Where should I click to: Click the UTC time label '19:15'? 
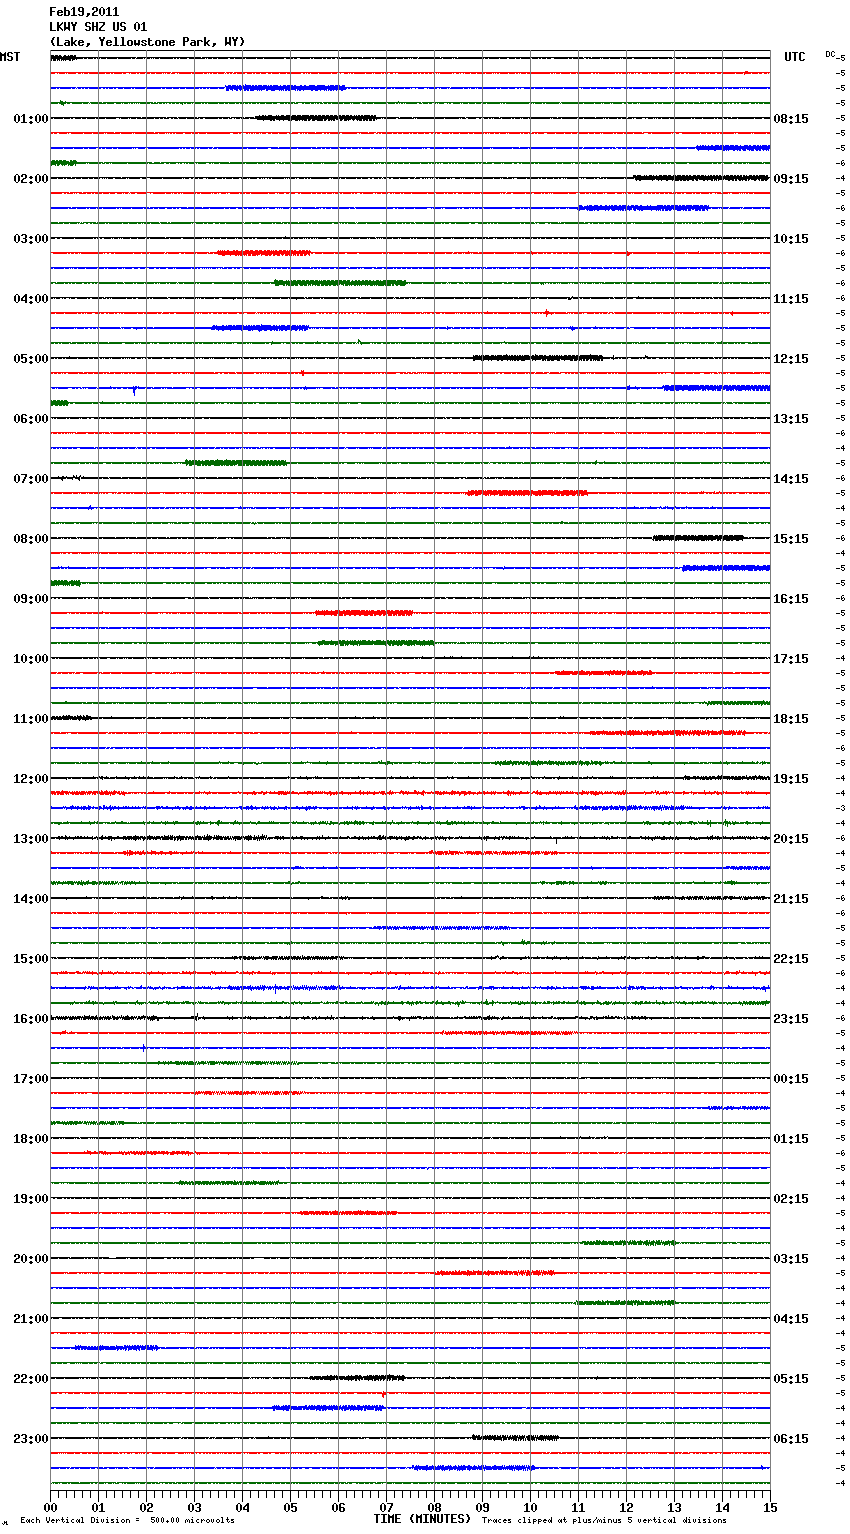click(x=791, y=779)
